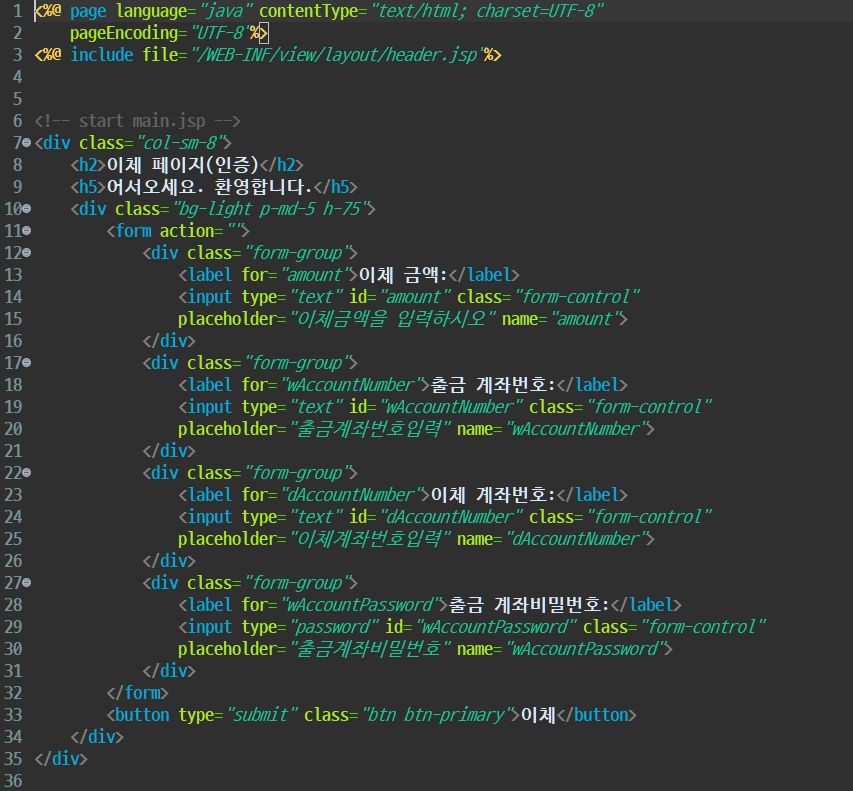Screen dimensions: 853x791
Task: Collapse the fold marker on line 7
Action: tap(27, 143)
